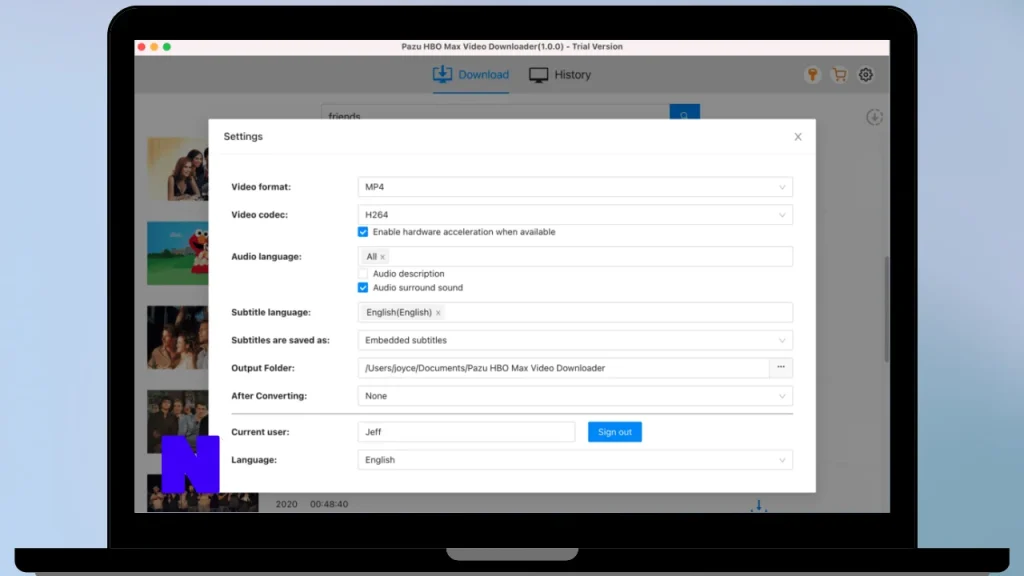This screenshot has height=576, width=1024.
Task: Click browse button for Output Folder
Action: point(781,368)
